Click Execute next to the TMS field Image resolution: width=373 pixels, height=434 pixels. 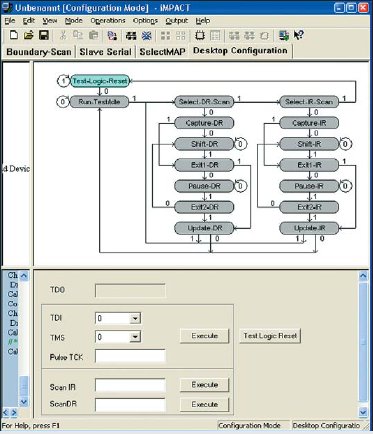point(204,336)
